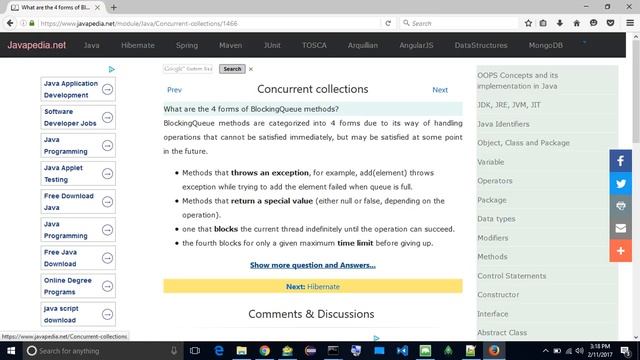Click the site security lock icon
640x360 pixels.
pos(32,23)
